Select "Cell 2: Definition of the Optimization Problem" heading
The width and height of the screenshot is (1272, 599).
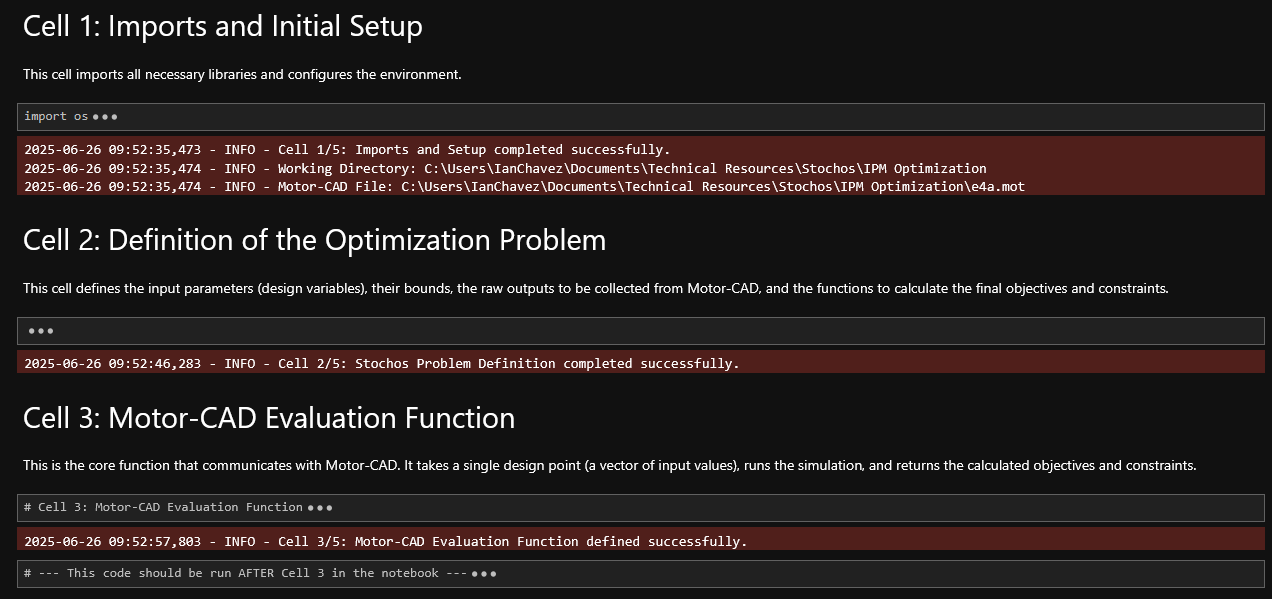point(314,240)
